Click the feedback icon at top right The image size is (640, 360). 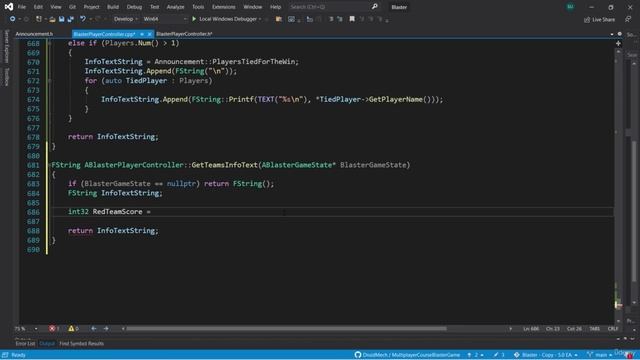(628, 19)
